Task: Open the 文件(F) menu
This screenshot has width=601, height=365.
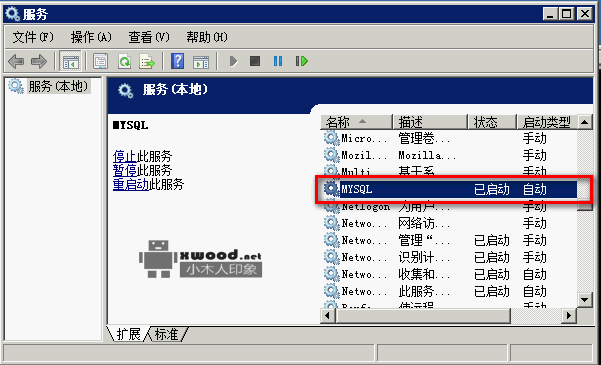Action: [33, 37]
